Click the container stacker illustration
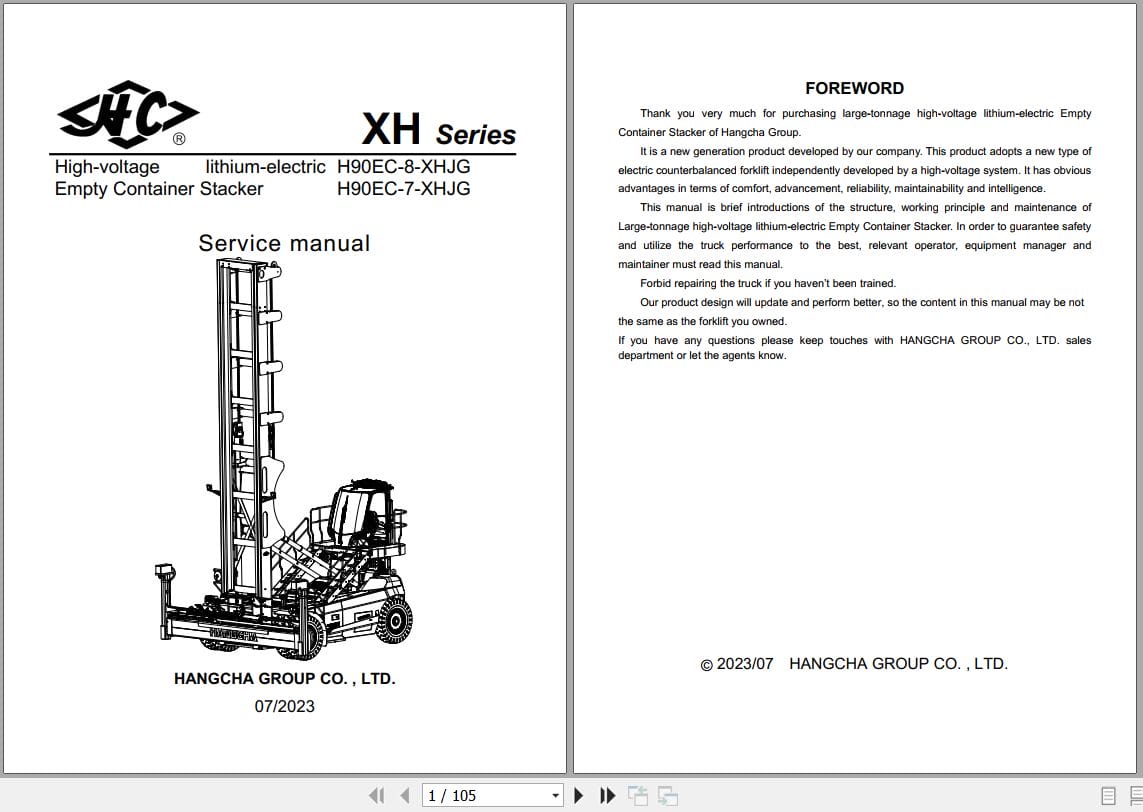Image resolution: width=1143 pixels, height=812 pixels. 284,458
